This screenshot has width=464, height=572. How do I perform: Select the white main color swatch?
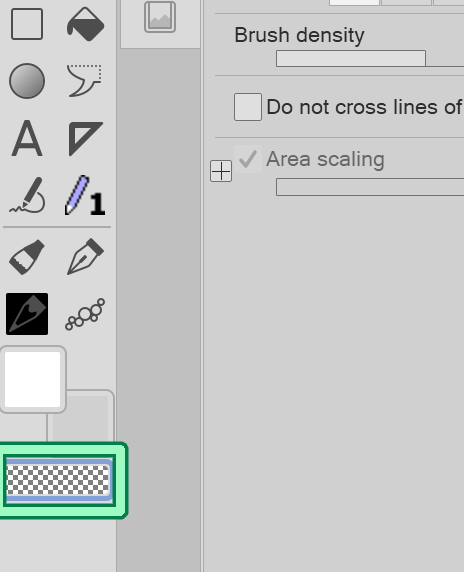pyautogui.click(x=32, y=379)
